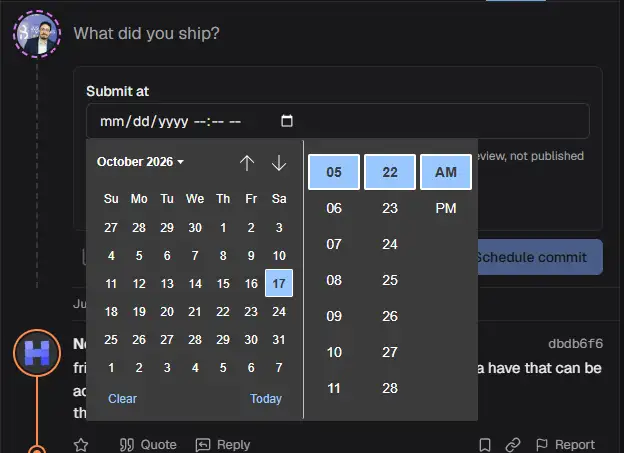Pick October 17 in calendar

tap(279, 283)
